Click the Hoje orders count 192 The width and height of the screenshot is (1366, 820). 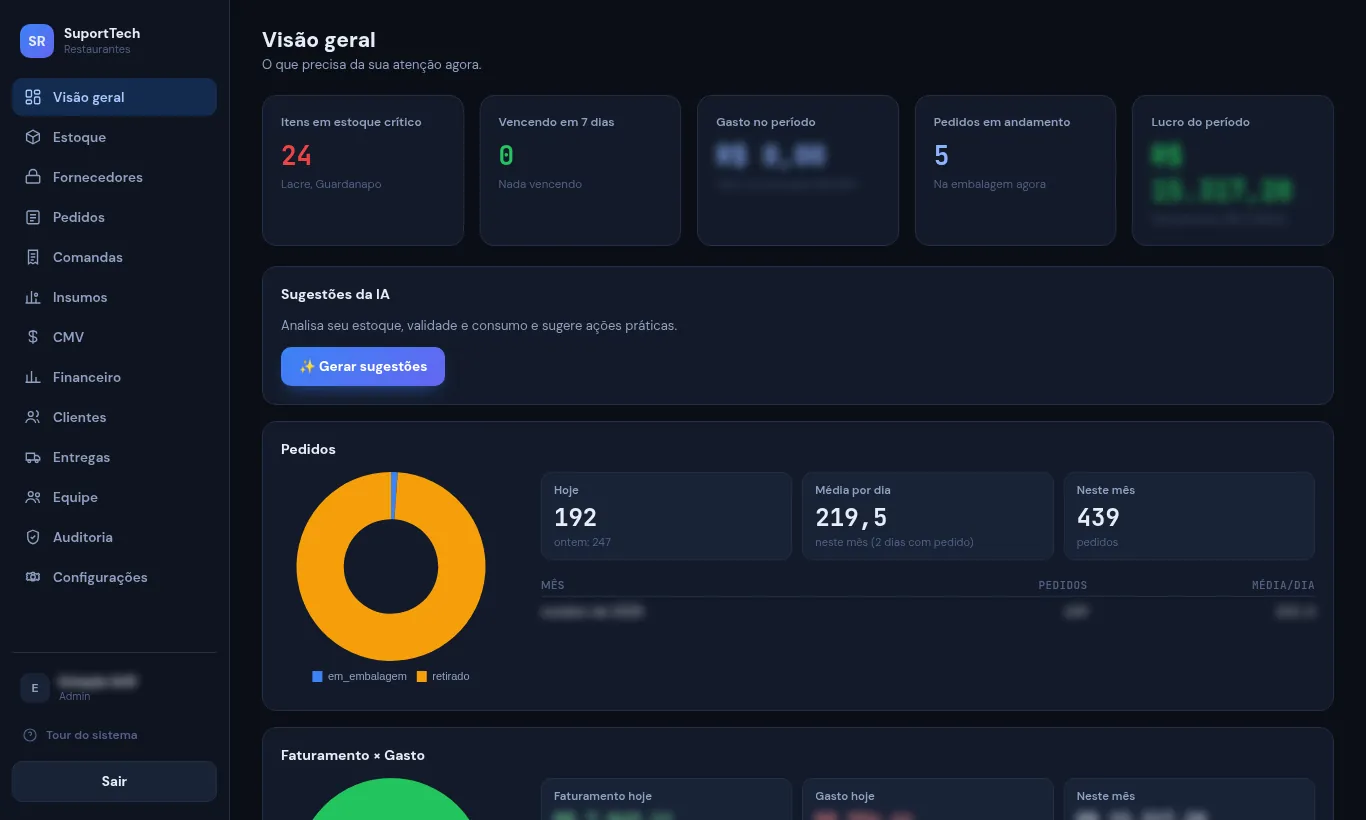[x=575, y=517]
